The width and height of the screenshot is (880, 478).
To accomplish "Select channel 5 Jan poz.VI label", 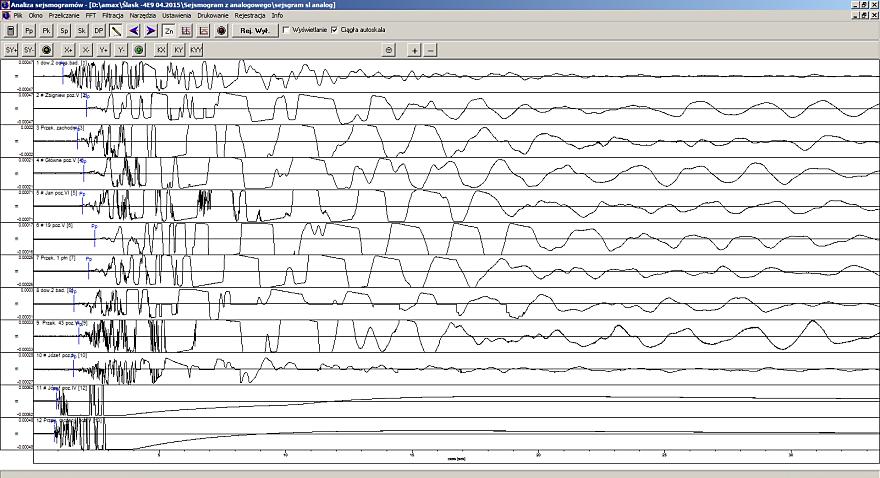I will (x=57, y=193).
